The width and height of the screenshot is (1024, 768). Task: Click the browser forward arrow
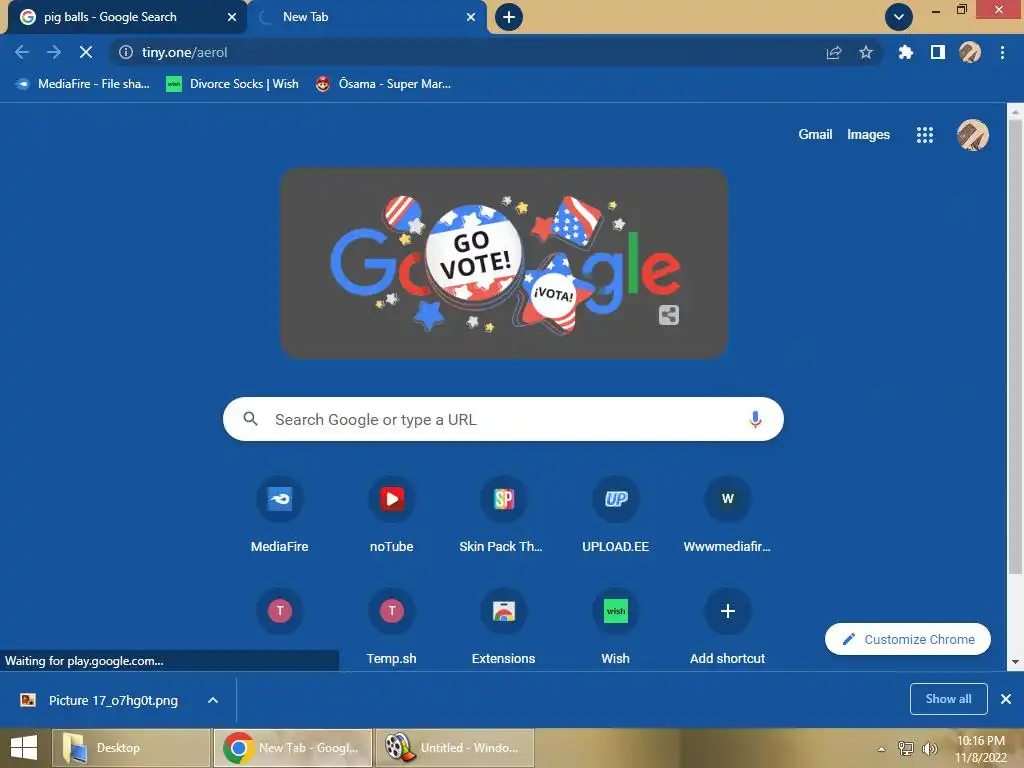pos(54,52)
